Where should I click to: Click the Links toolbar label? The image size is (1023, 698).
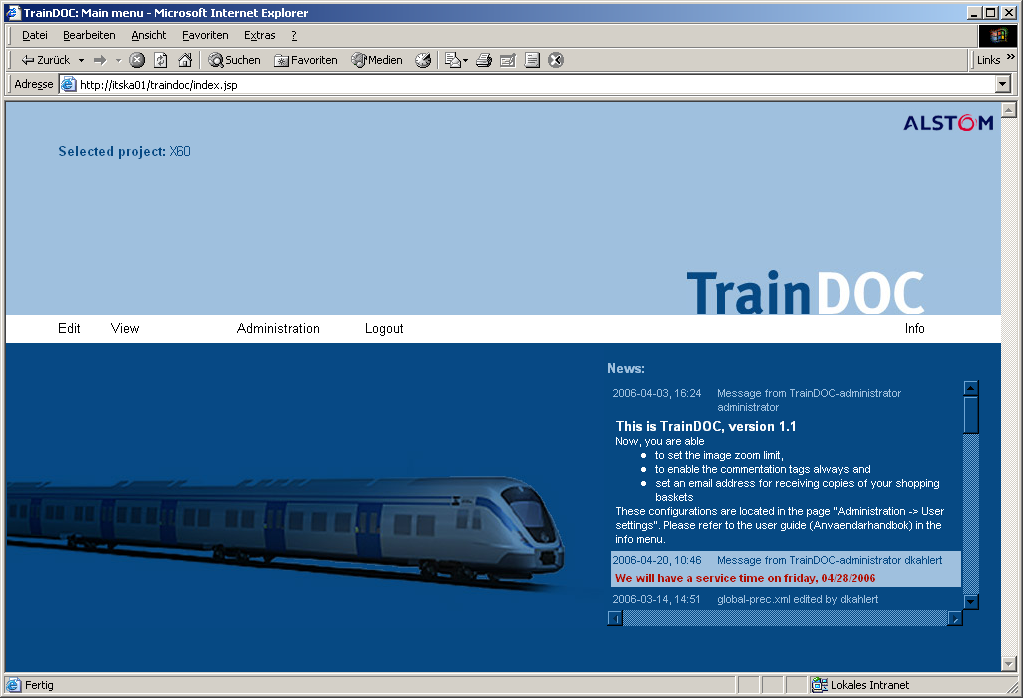click(988, 60)
